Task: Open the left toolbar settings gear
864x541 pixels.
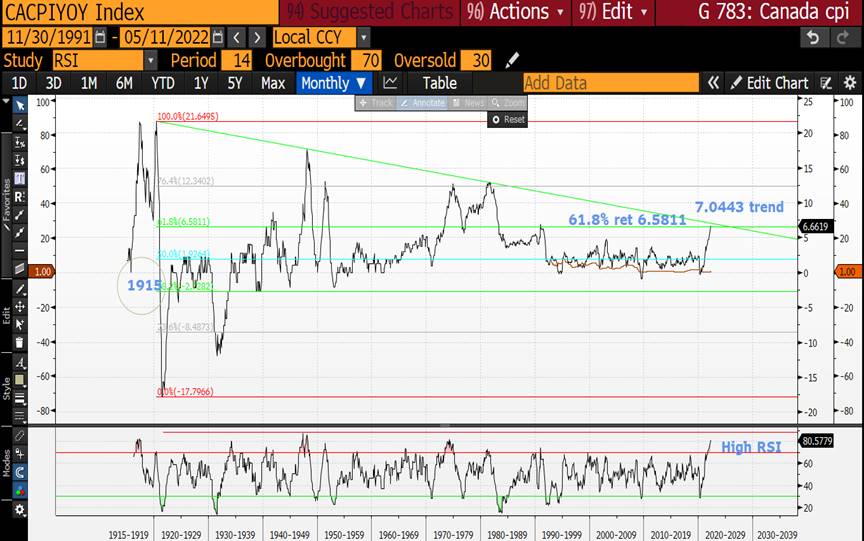Action: point(20,510)
